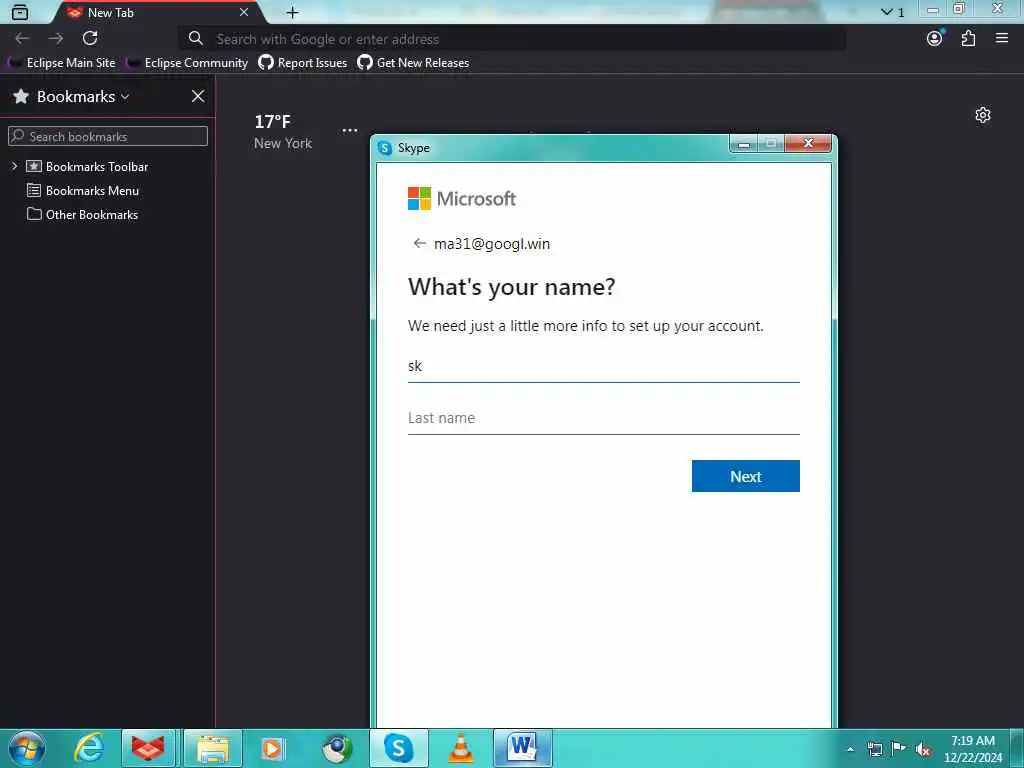Open the Bookmarks sidebar dropdown header
Image resolution: width=1024 pixels, height=768 pixels.
tap(72, 97)
